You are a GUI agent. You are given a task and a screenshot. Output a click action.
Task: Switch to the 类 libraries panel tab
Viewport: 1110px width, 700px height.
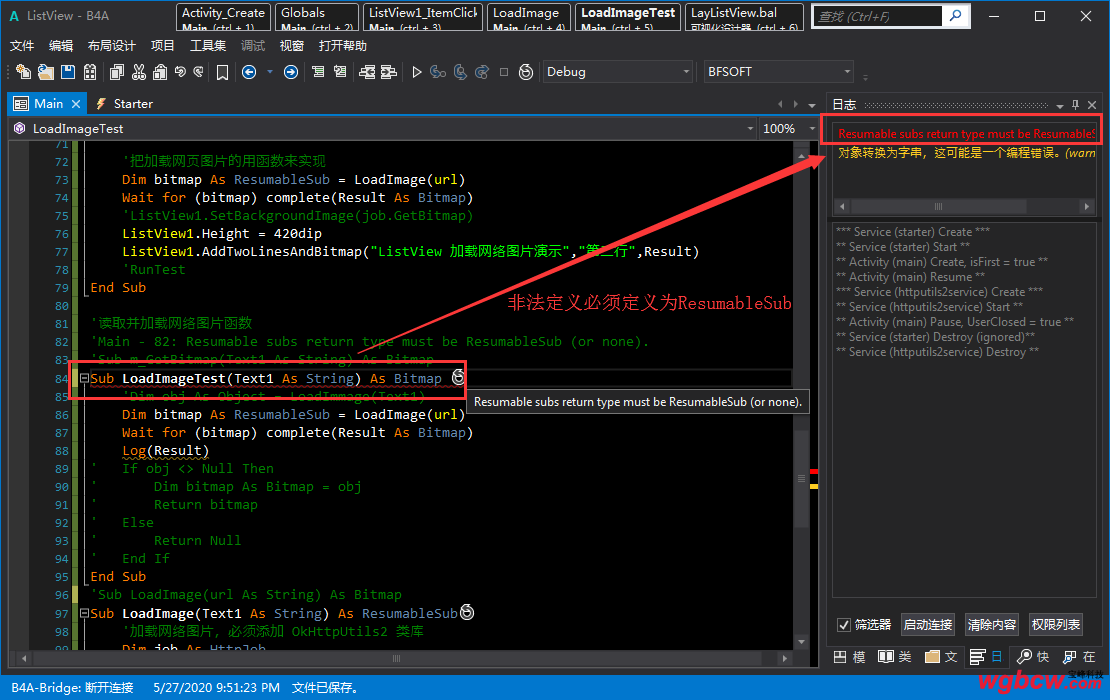895,657
